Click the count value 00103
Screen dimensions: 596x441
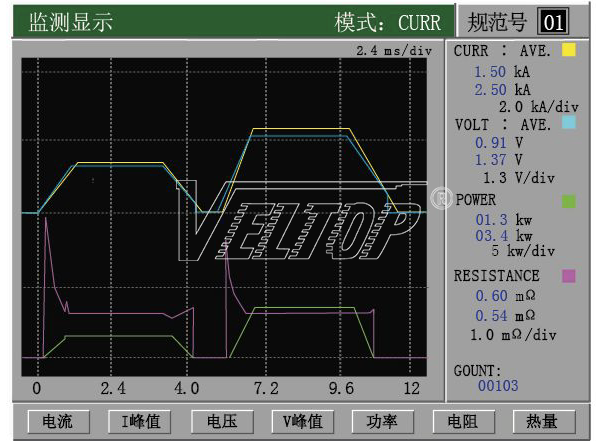pos(498,385)
